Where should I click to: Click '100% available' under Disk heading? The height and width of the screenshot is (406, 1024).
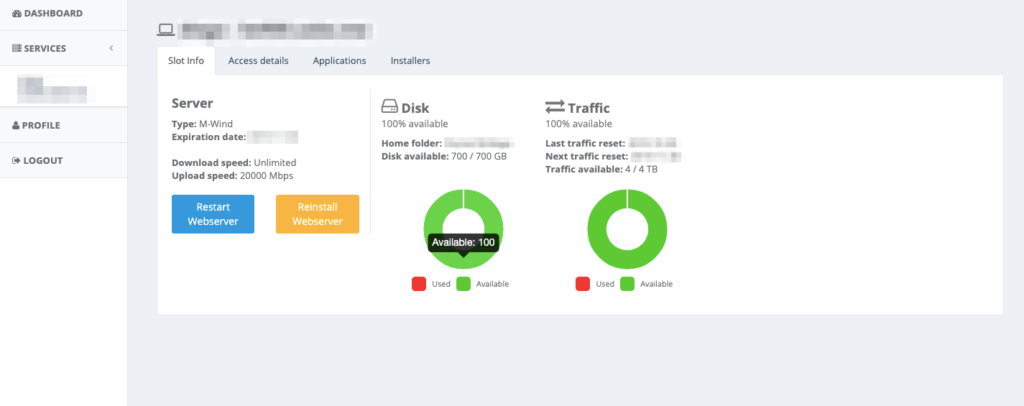[415, 123]
